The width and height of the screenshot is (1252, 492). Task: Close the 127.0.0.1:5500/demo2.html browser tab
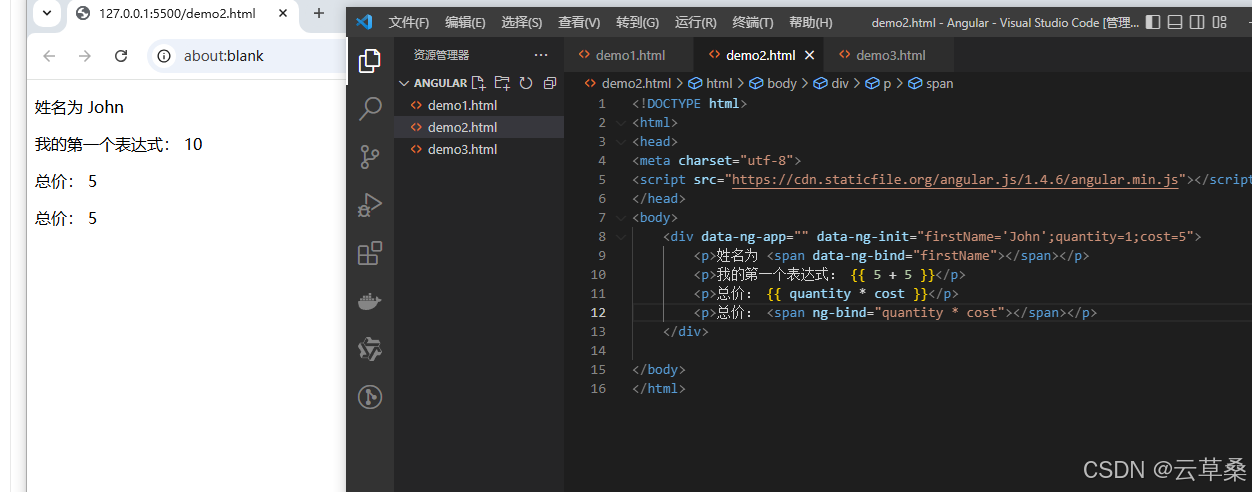click(x=285, y=14)
